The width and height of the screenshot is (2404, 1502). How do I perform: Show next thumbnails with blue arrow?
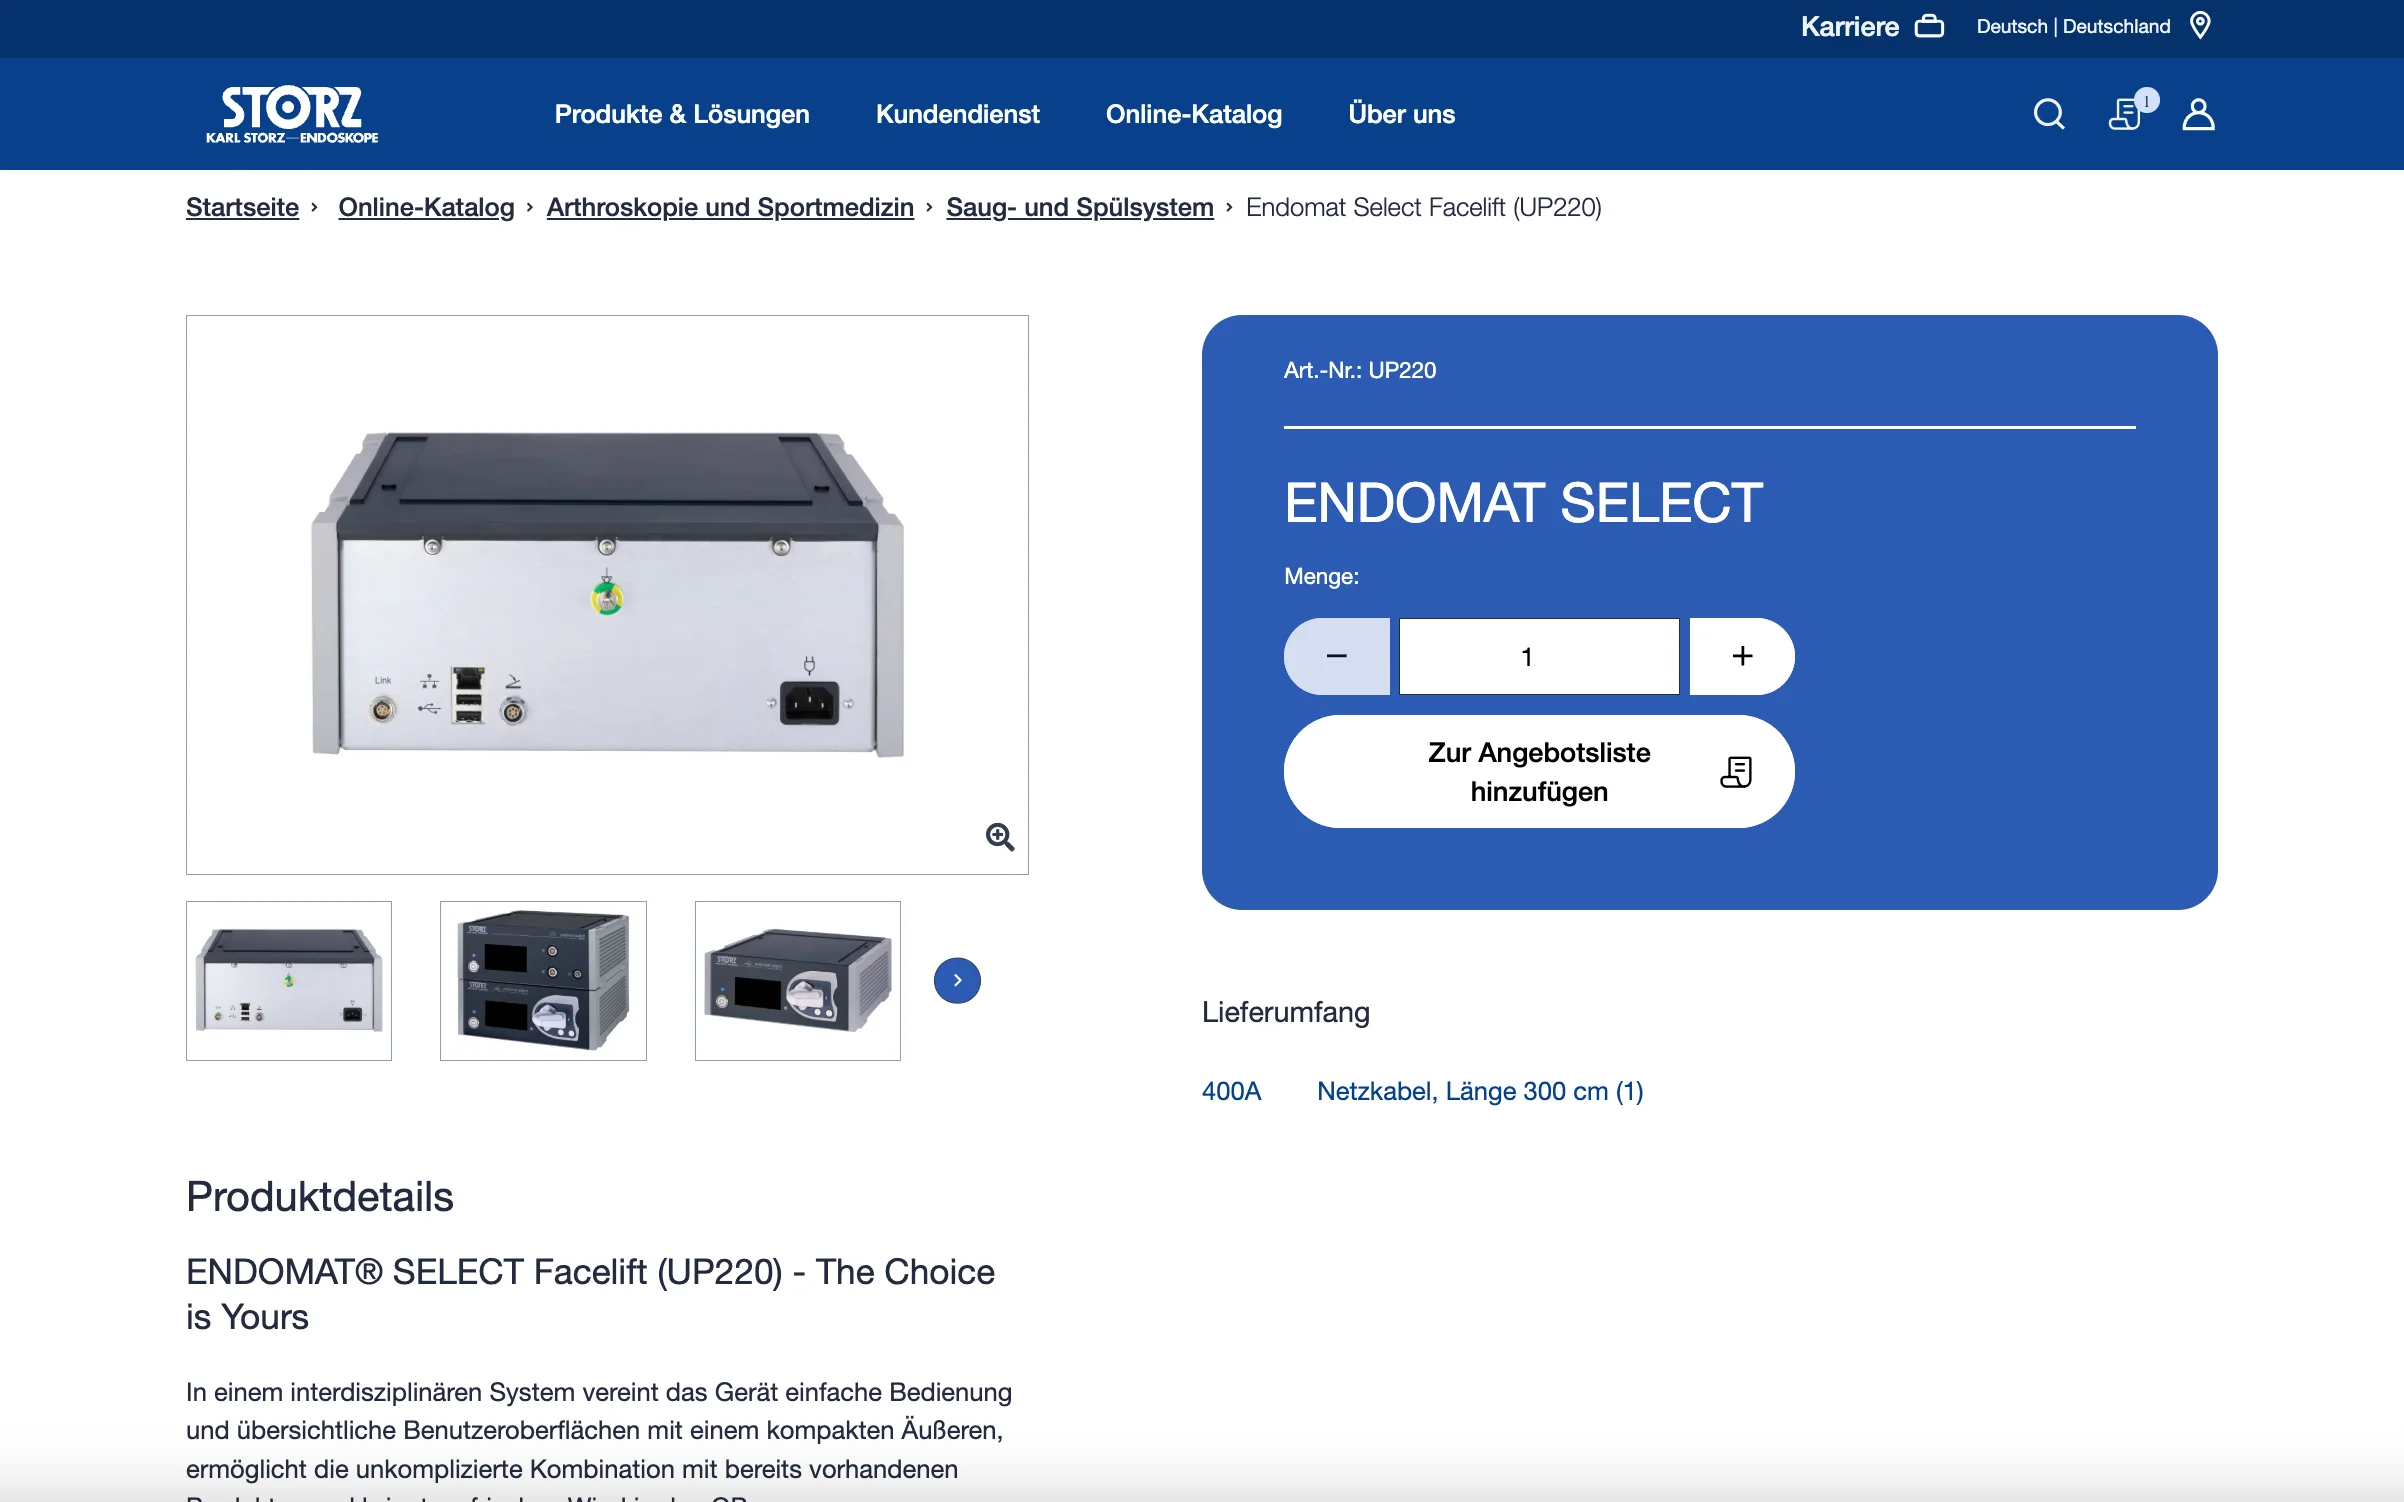click(957, 980)
